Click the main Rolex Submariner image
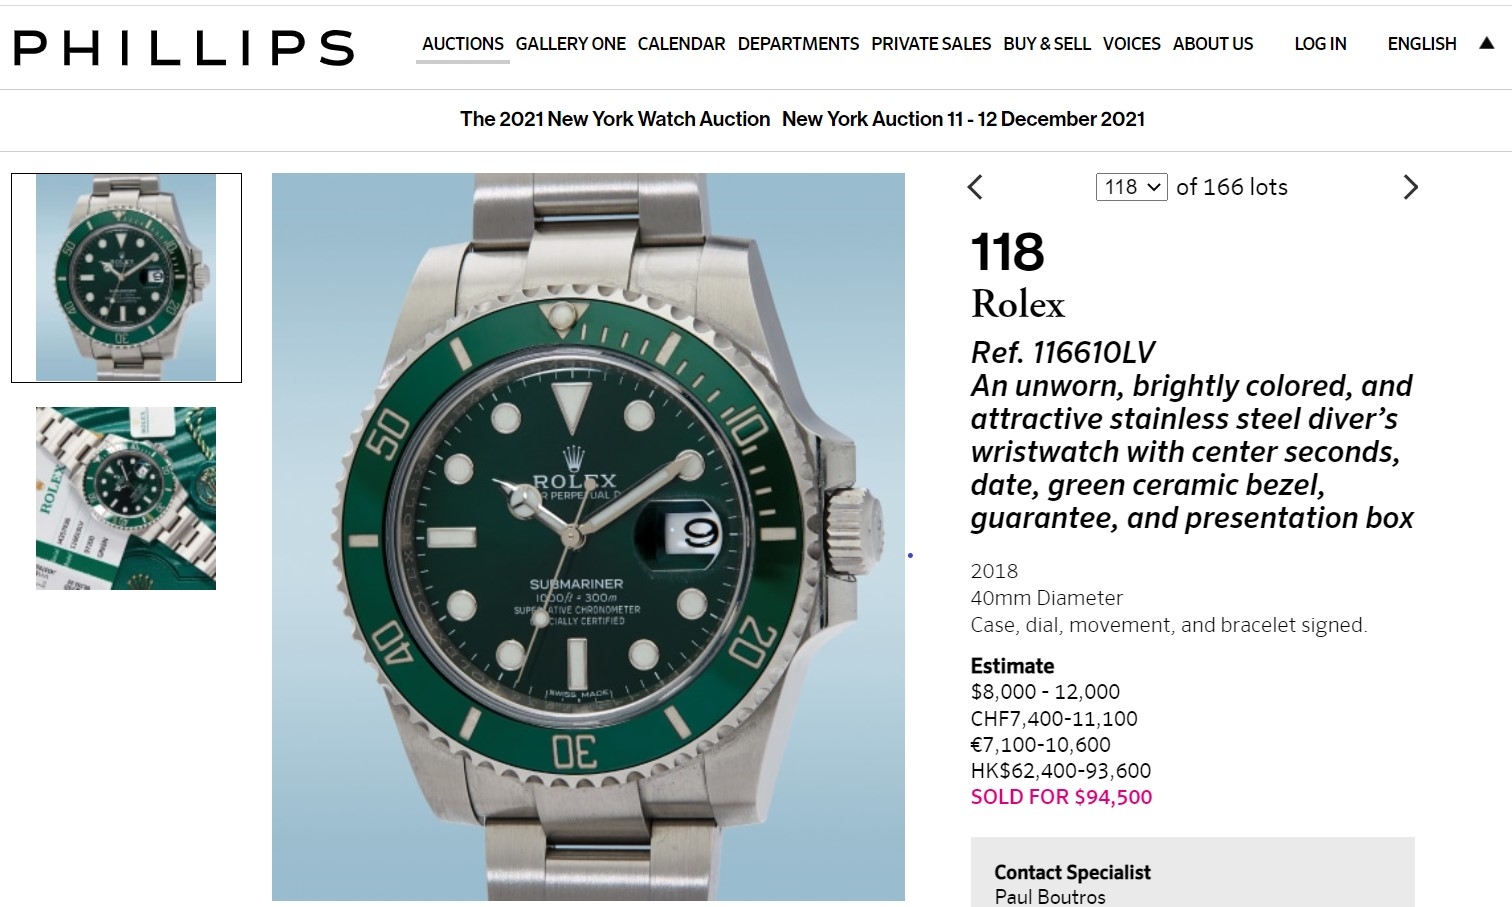 (x=588, y=537)
